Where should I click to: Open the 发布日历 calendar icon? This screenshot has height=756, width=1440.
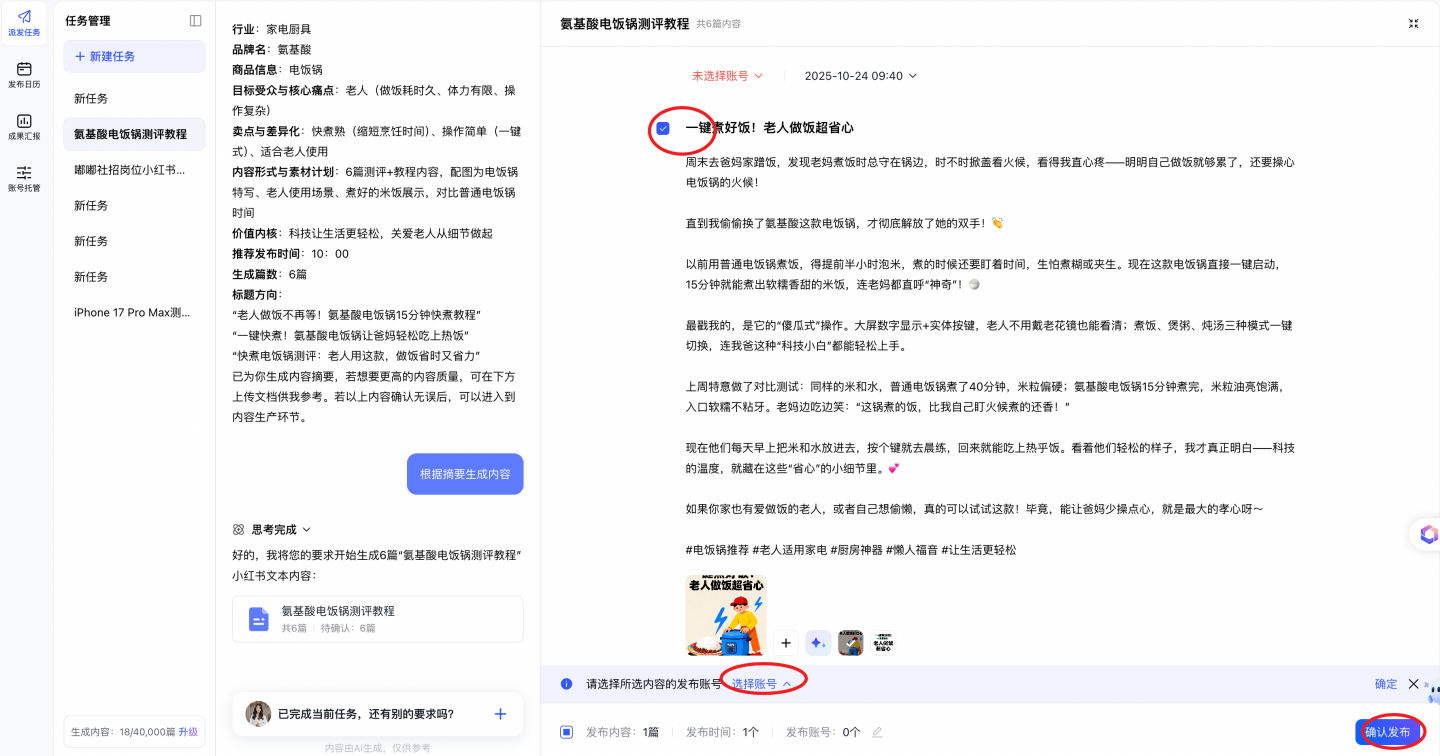tap(24, 75)
